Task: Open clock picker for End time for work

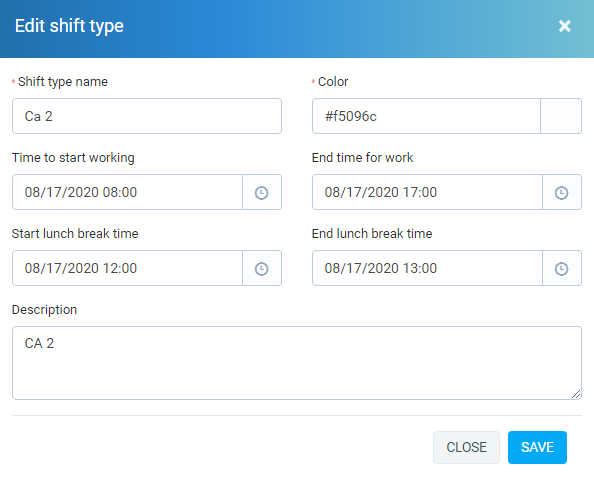Action: coord(562,192)
